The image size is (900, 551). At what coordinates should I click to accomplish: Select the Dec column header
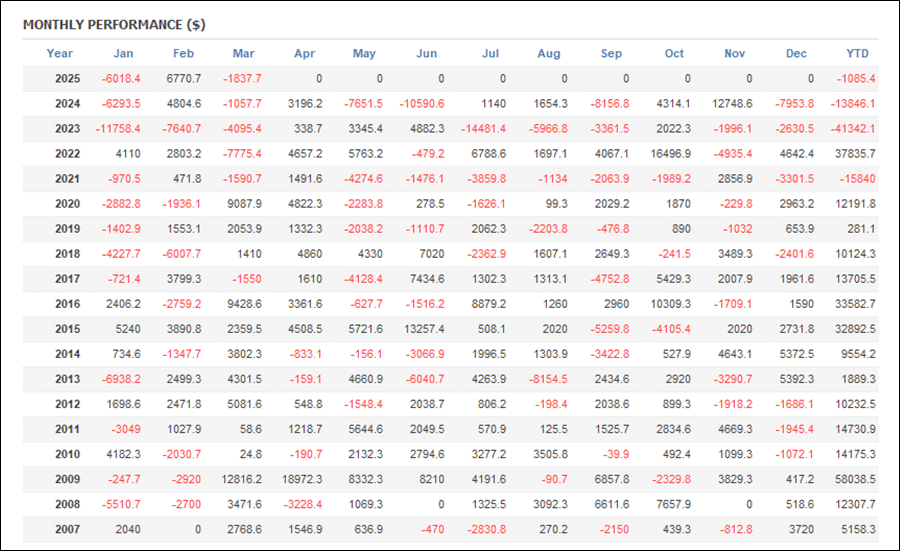796,53
